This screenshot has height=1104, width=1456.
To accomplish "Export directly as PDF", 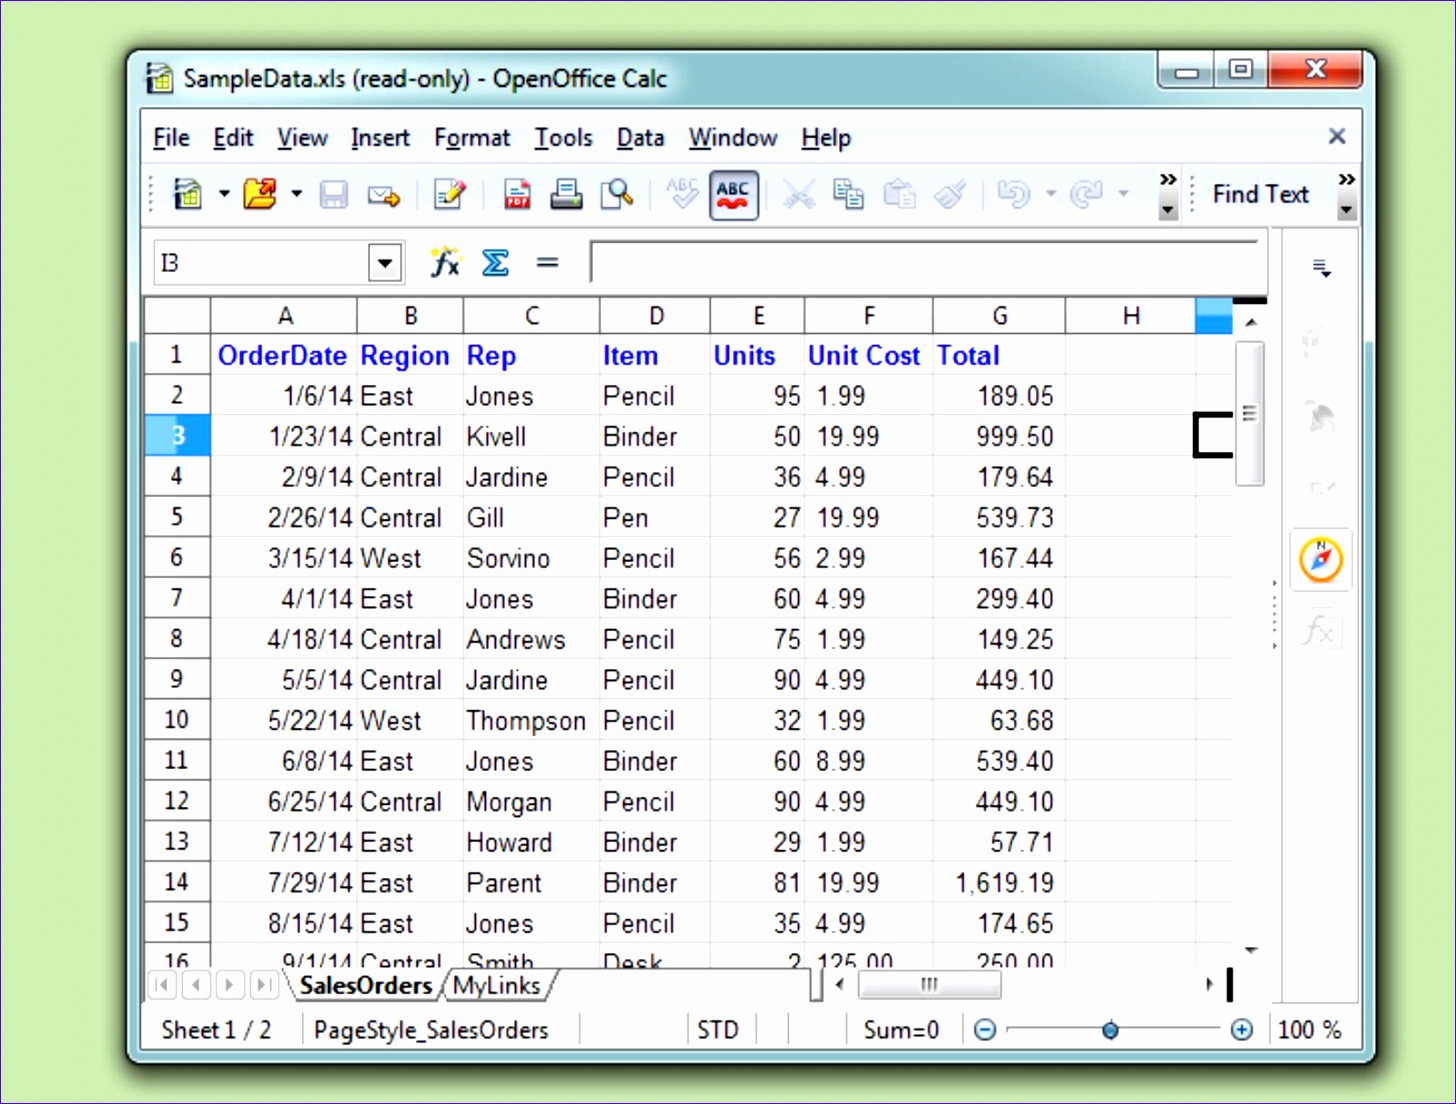I will coord(517,194).
